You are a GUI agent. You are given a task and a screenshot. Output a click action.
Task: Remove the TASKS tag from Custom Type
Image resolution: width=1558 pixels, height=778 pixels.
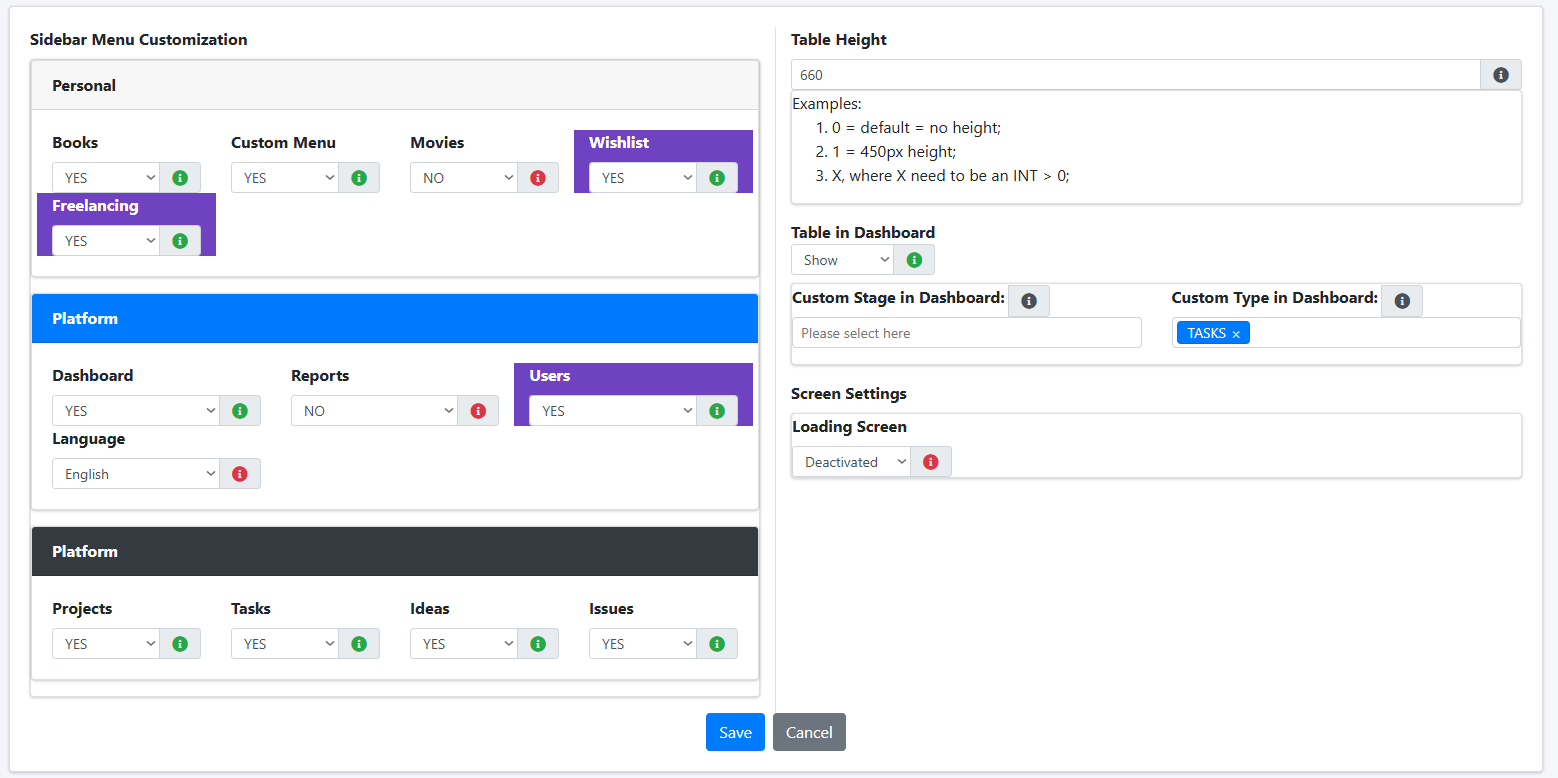click(1236, 334)
